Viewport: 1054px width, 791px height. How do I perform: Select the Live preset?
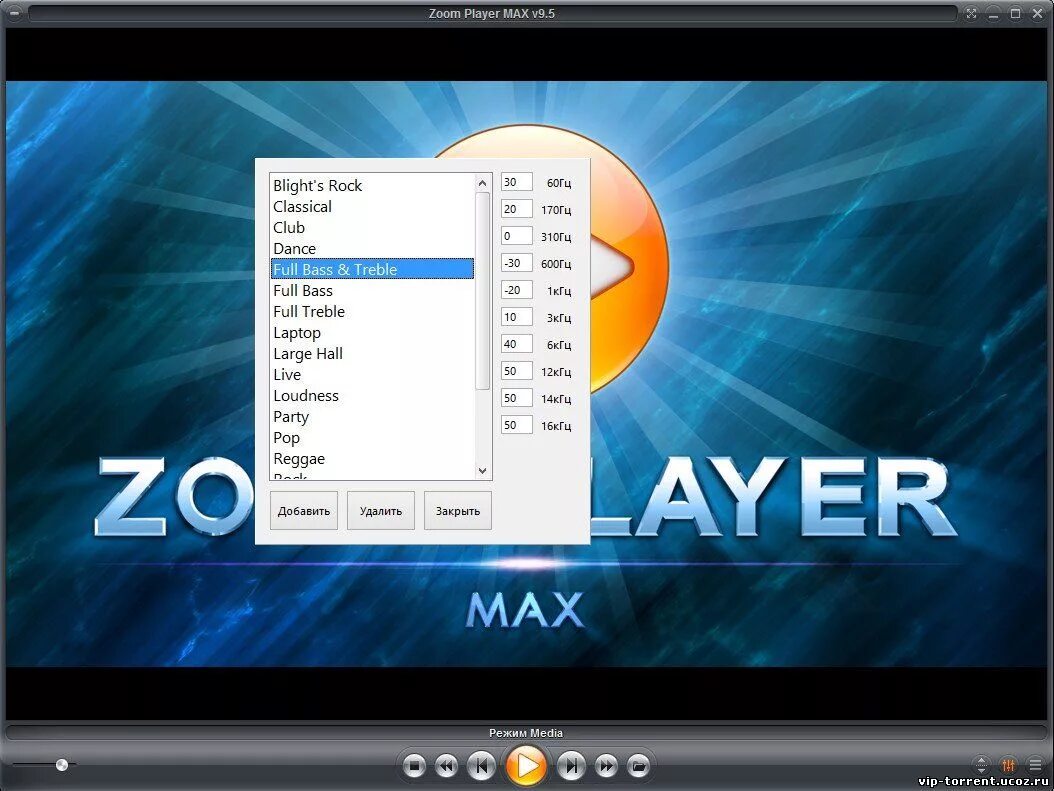pos(372,374)
